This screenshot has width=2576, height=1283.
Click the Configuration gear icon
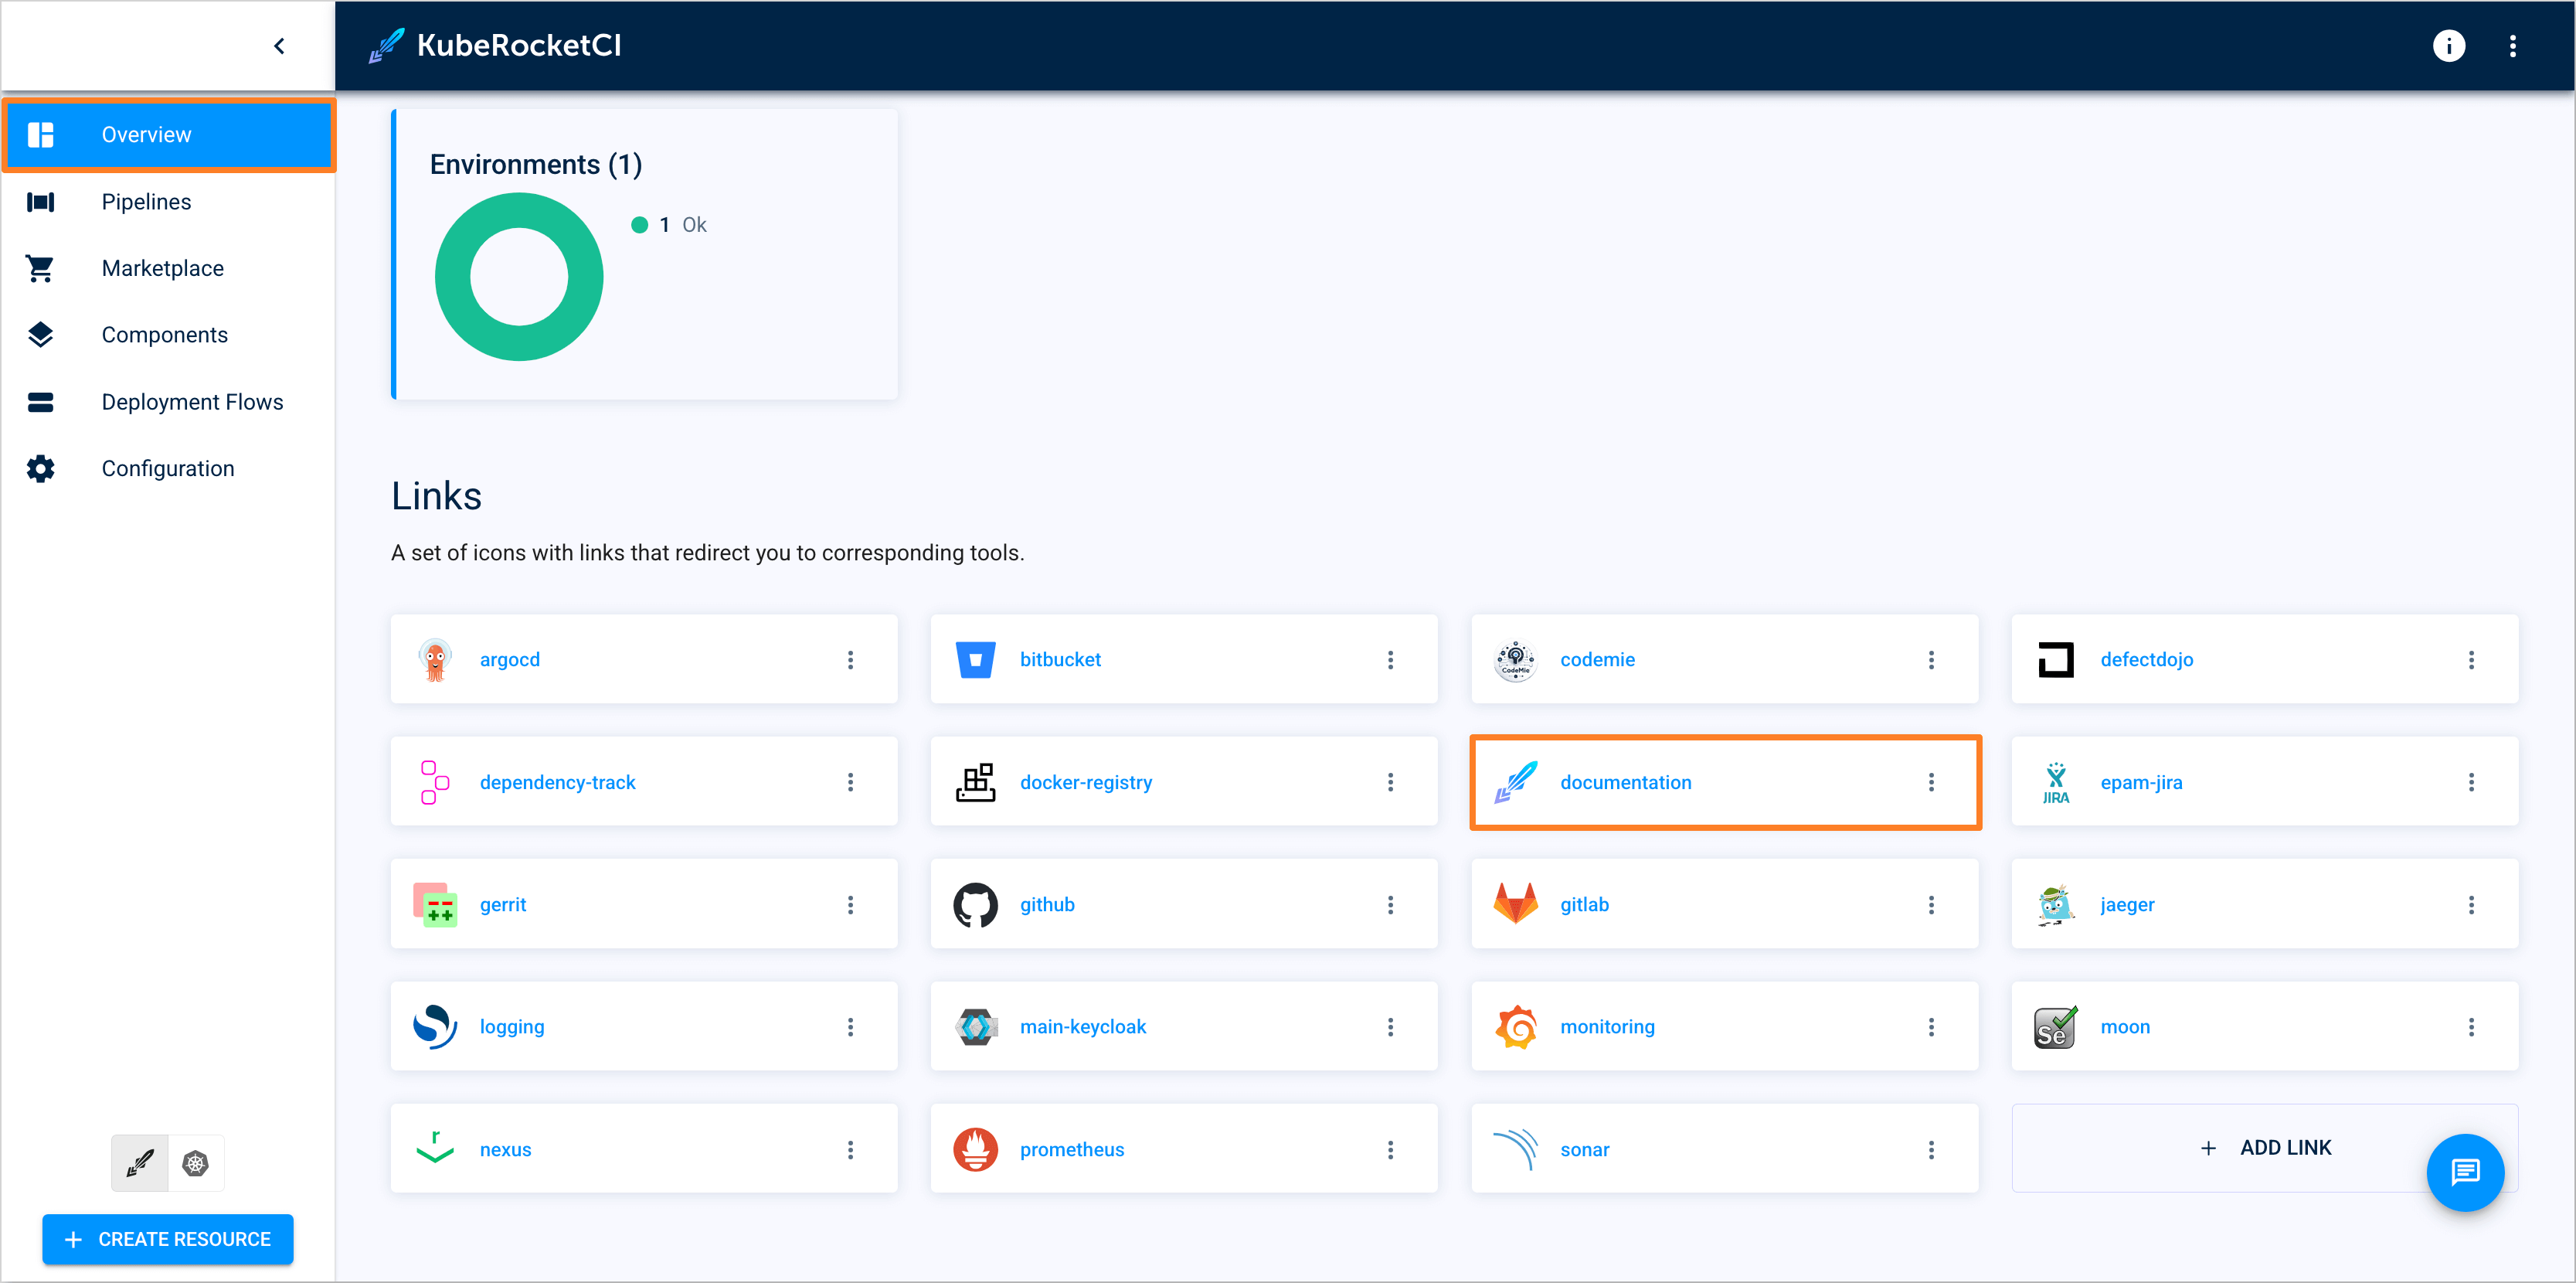point(40,468)
